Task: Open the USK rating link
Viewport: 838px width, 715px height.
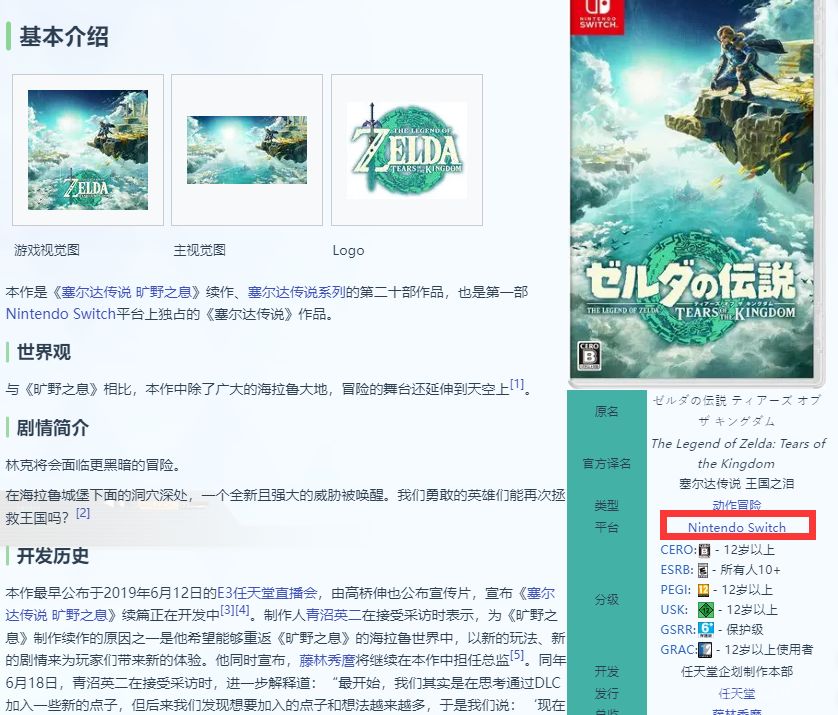Action: [x=674, y=610]
